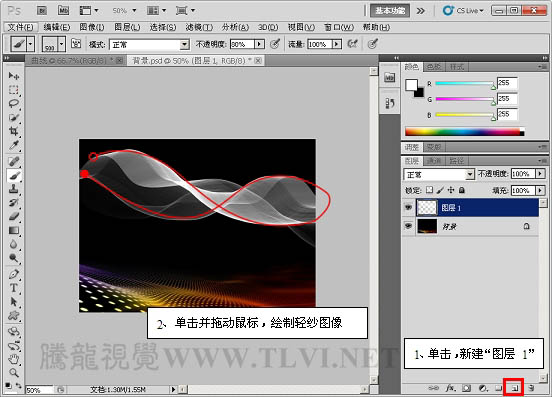Select the History Brush tool

pos(14,203)
